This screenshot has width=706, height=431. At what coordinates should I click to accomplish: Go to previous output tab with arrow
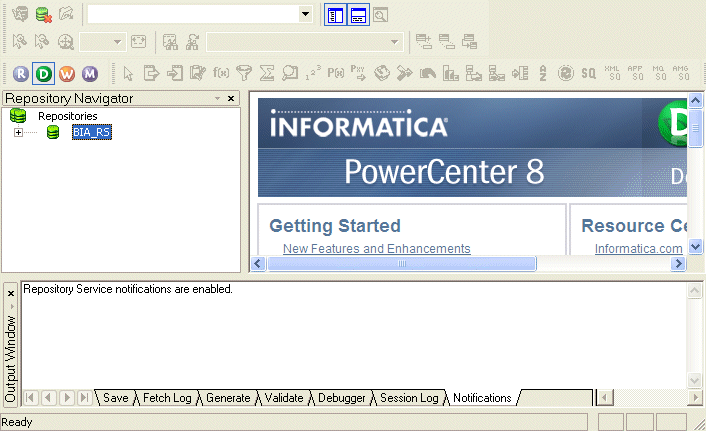click(x=49, y=398)
